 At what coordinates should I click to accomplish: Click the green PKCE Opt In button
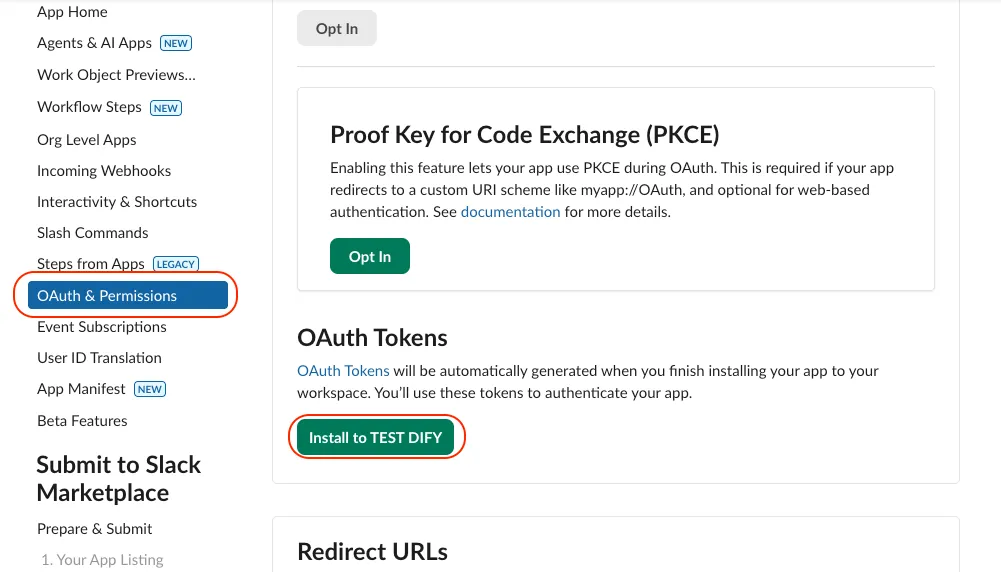coord(369,257)
